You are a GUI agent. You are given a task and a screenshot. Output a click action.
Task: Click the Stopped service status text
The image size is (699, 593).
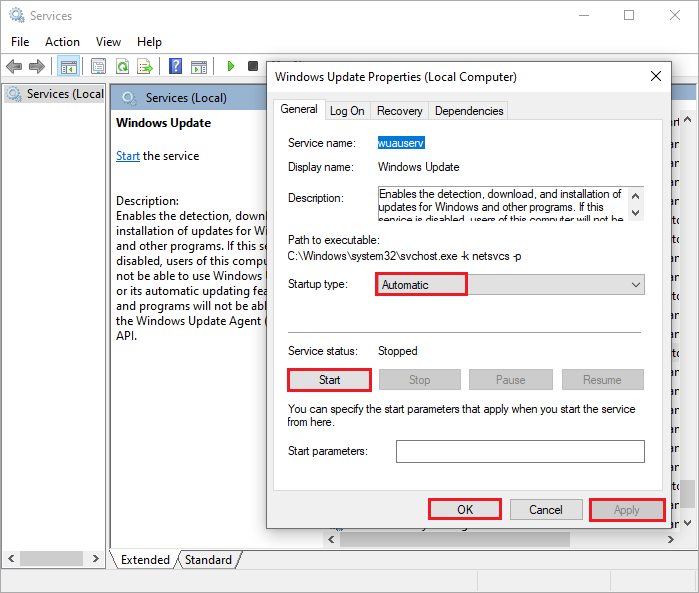coord(398,351)
